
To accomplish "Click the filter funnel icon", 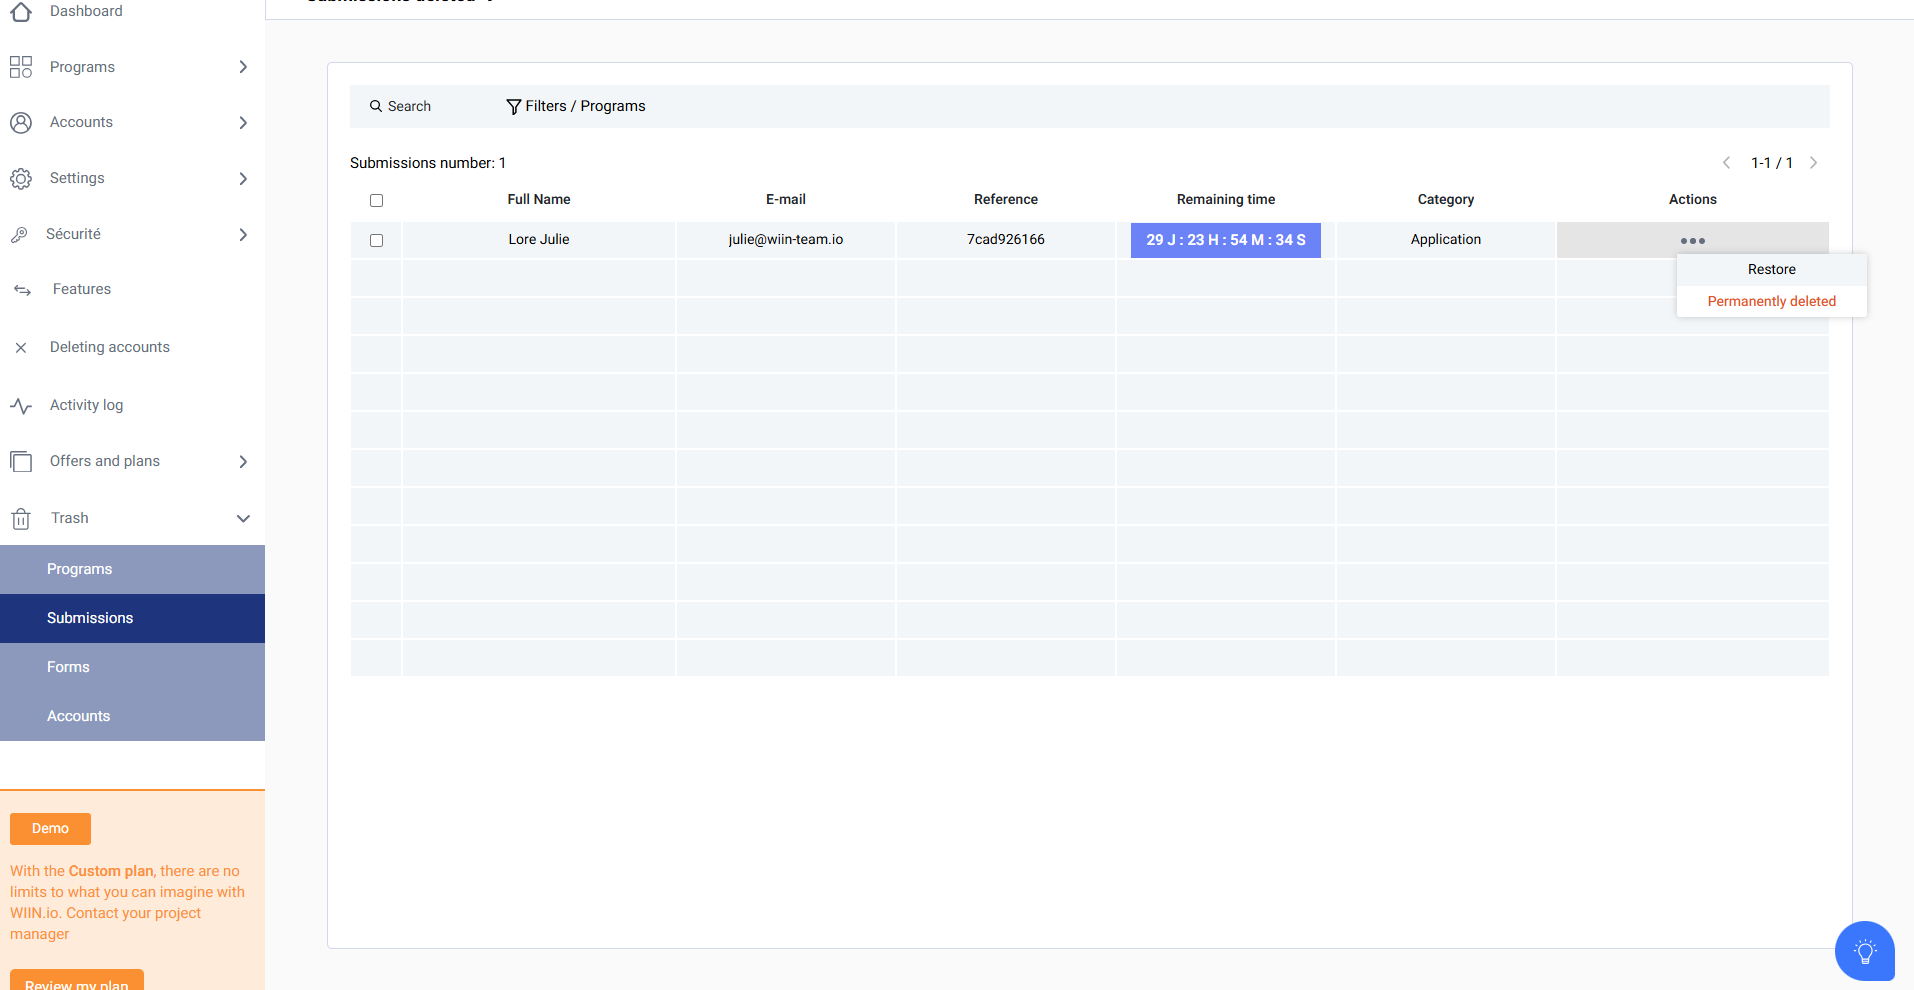I will (x=513, y=107).
